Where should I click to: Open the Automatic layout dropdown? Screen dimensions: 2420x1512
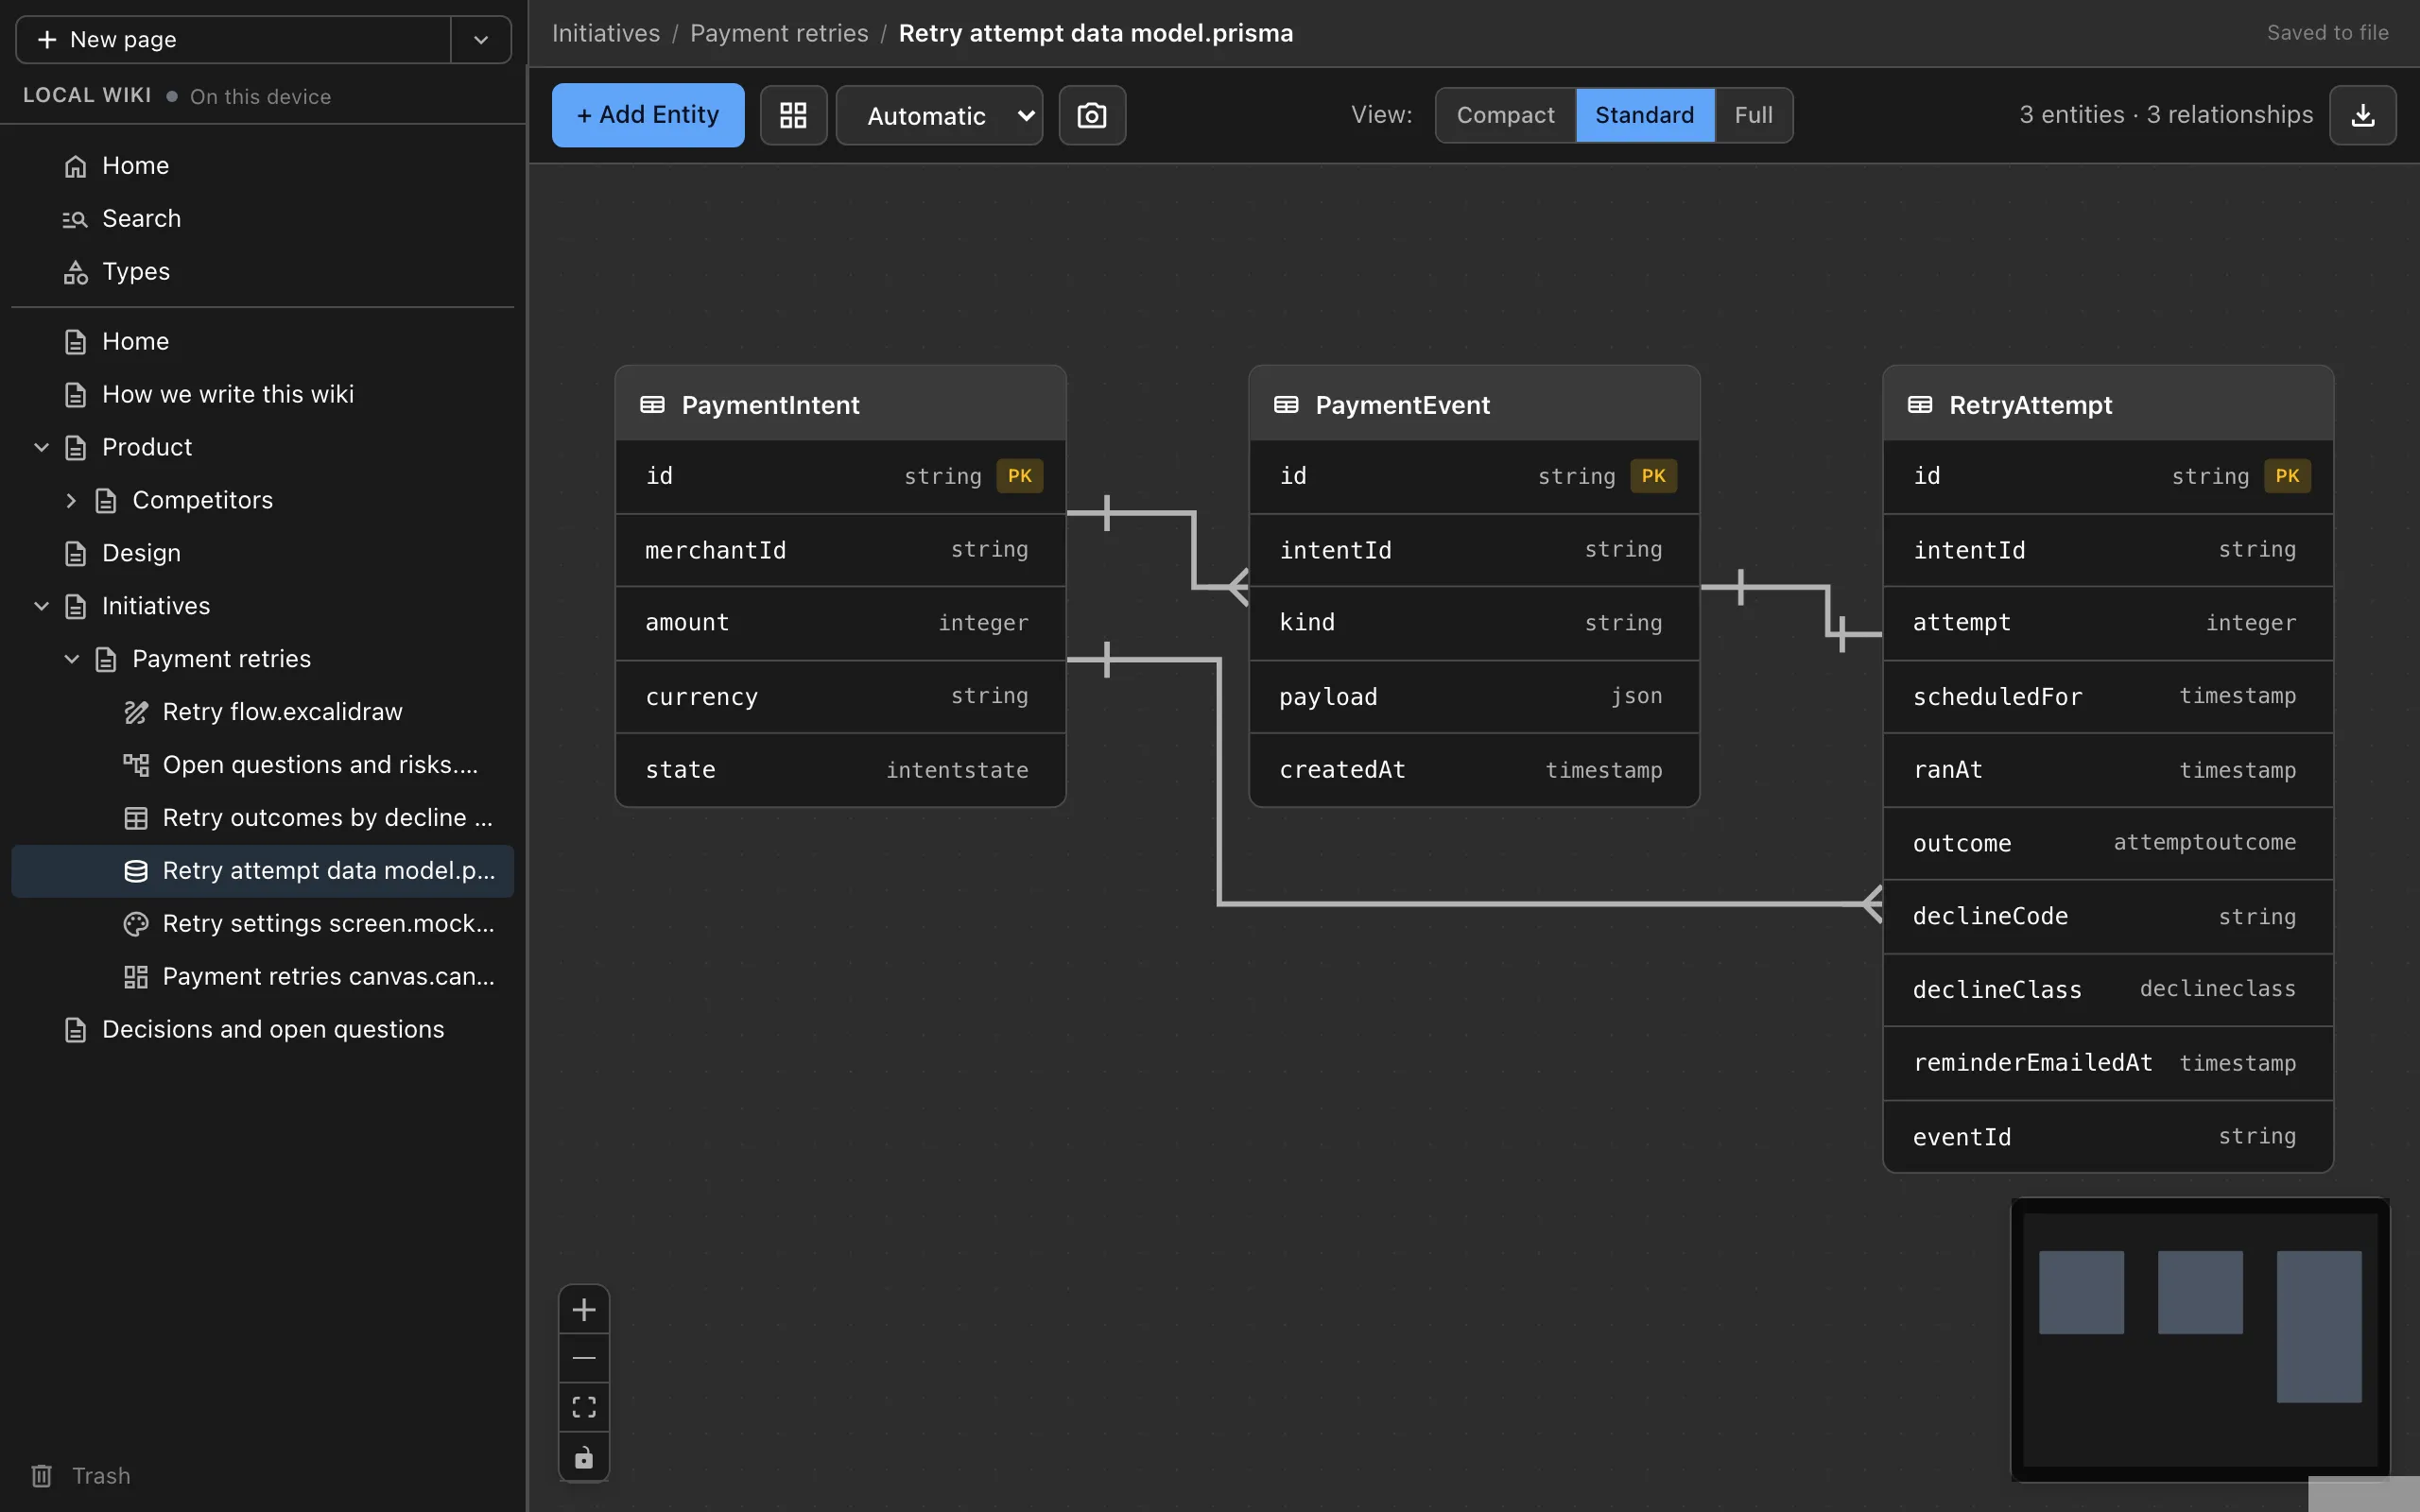point(939,115)
